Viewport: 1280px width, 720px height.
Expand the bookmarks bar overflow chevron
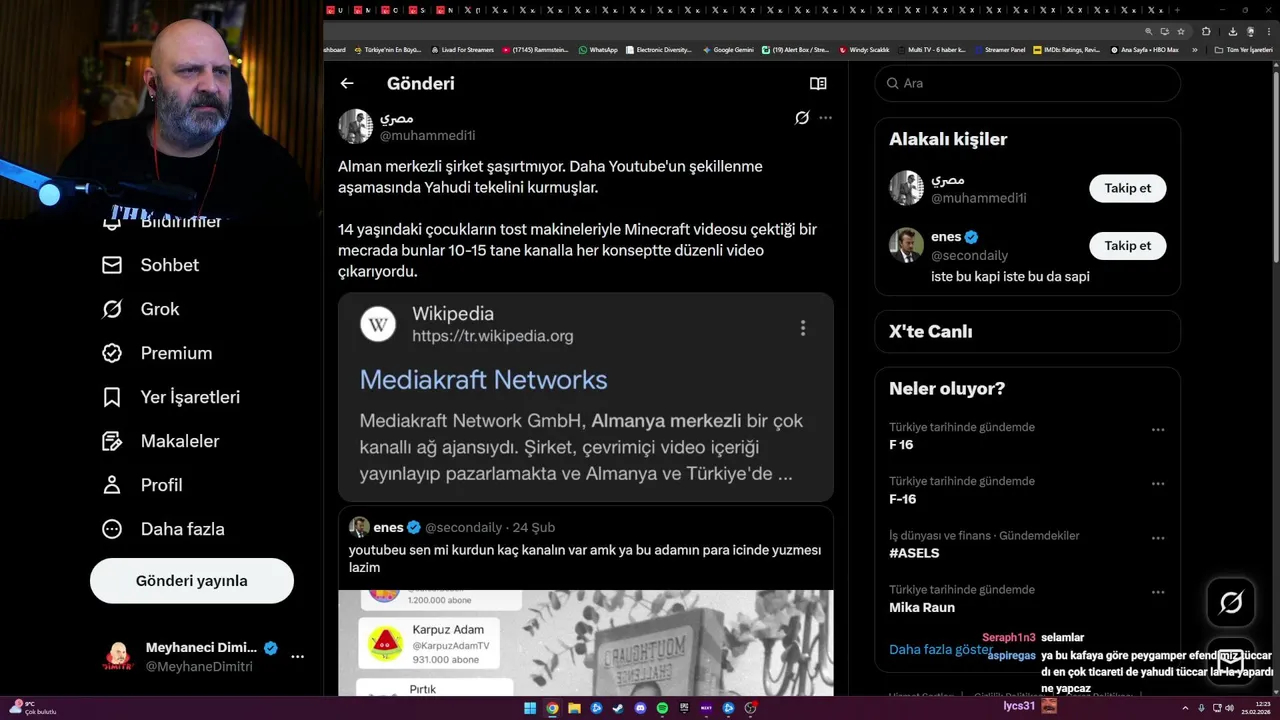click(x=1194, y=49)
